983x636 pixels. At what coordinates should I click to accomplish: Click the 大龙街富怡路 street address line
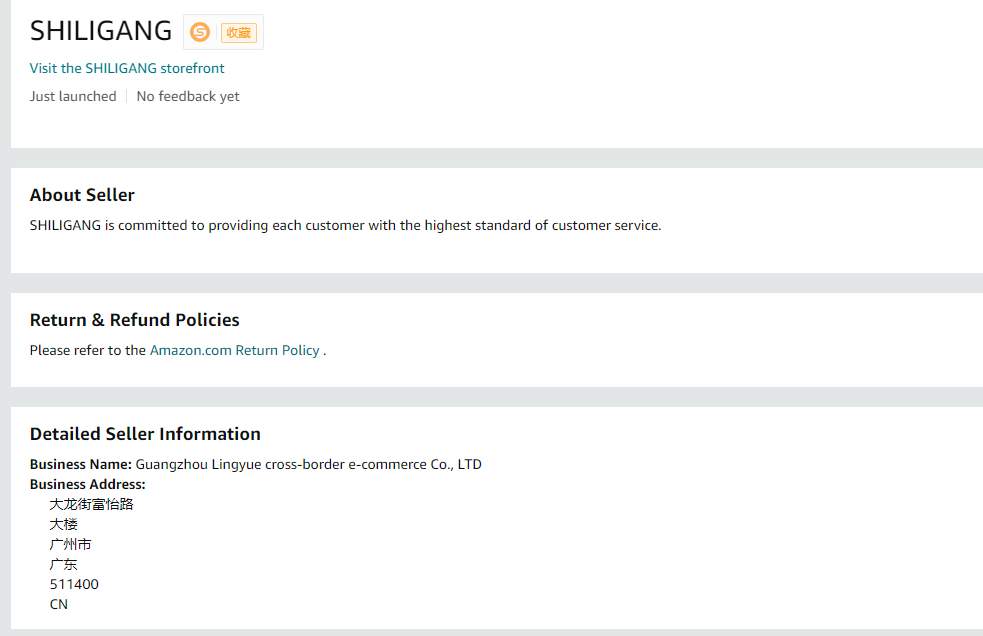92,504
